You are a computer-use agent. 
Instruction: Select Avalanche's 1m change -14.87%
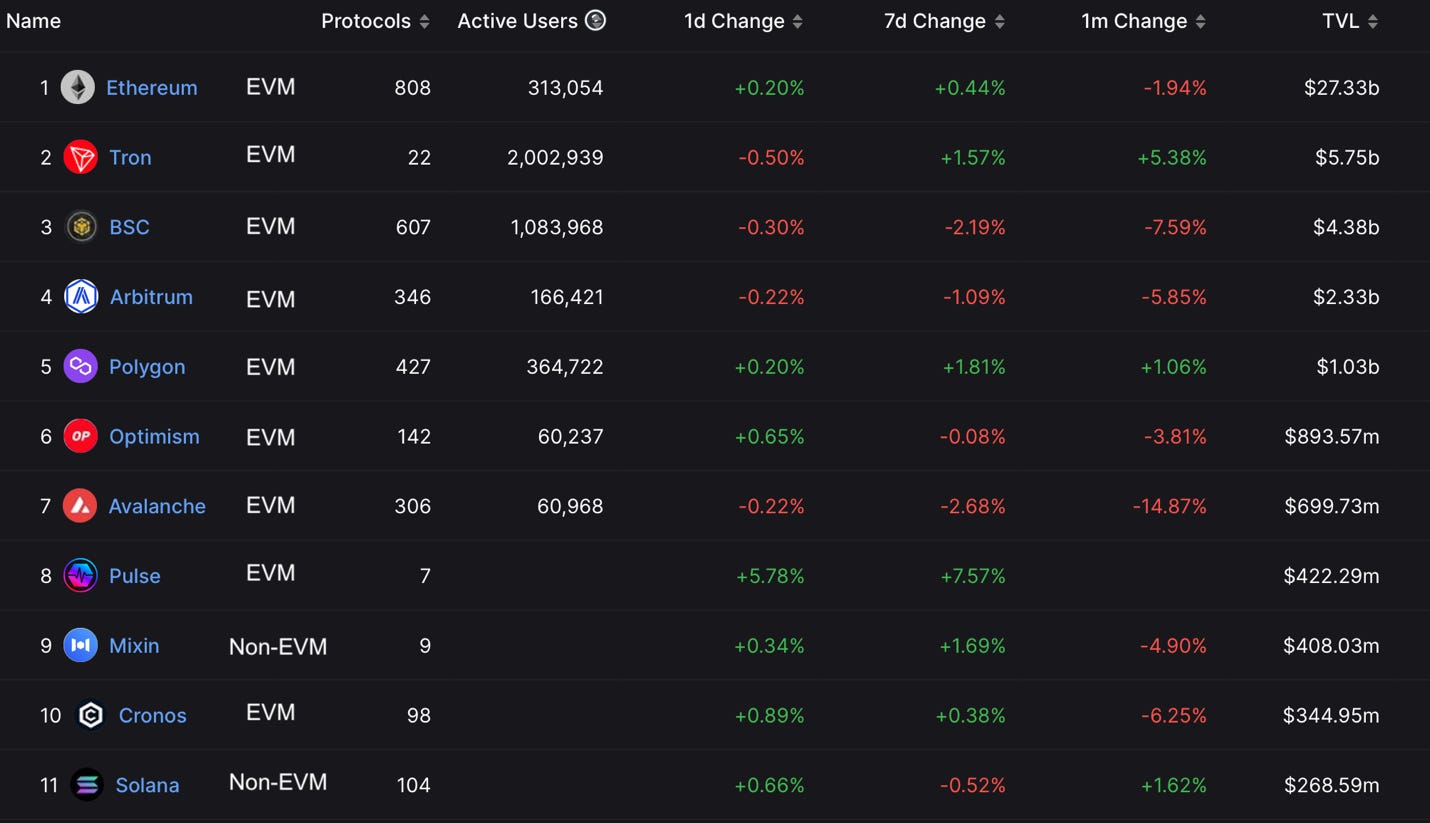tap(1170, 506)
